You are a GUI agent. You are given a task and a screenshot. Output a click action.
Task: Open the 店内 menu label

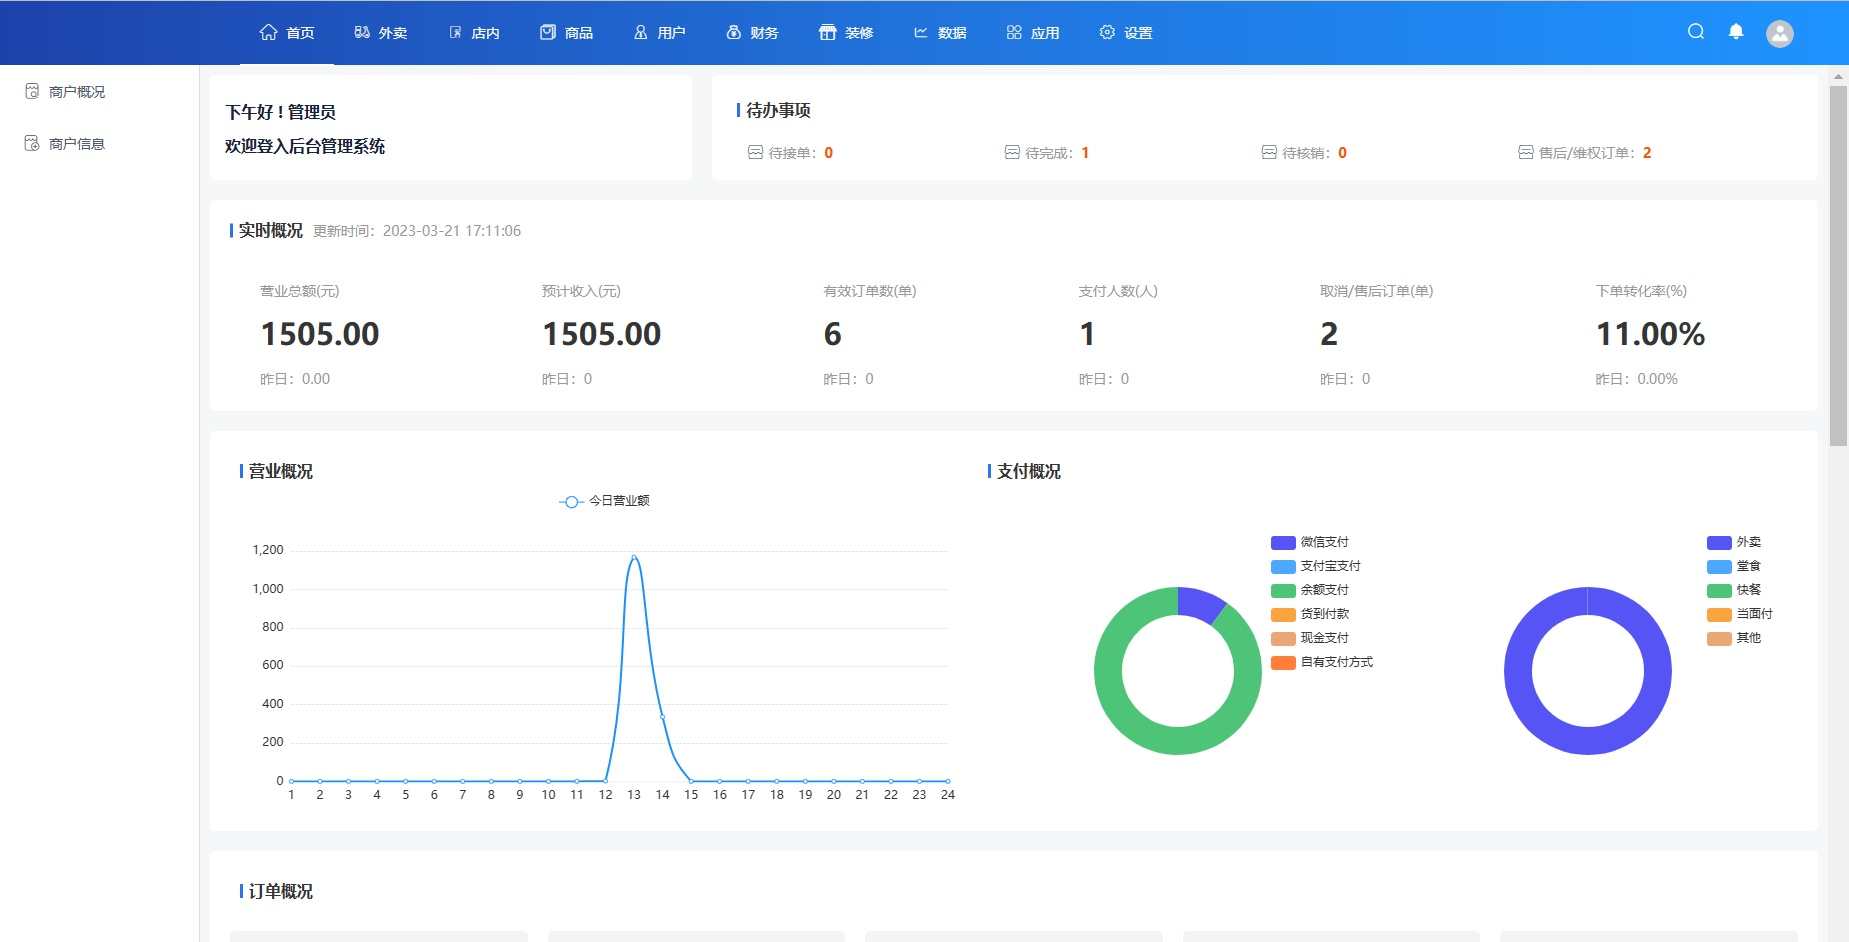pos(485,33)
